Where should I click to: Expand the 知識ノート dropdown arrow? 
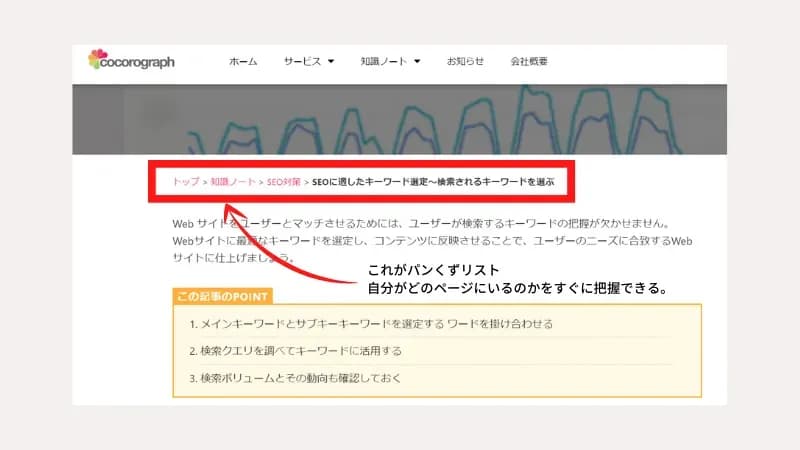(x=417, y=61)
